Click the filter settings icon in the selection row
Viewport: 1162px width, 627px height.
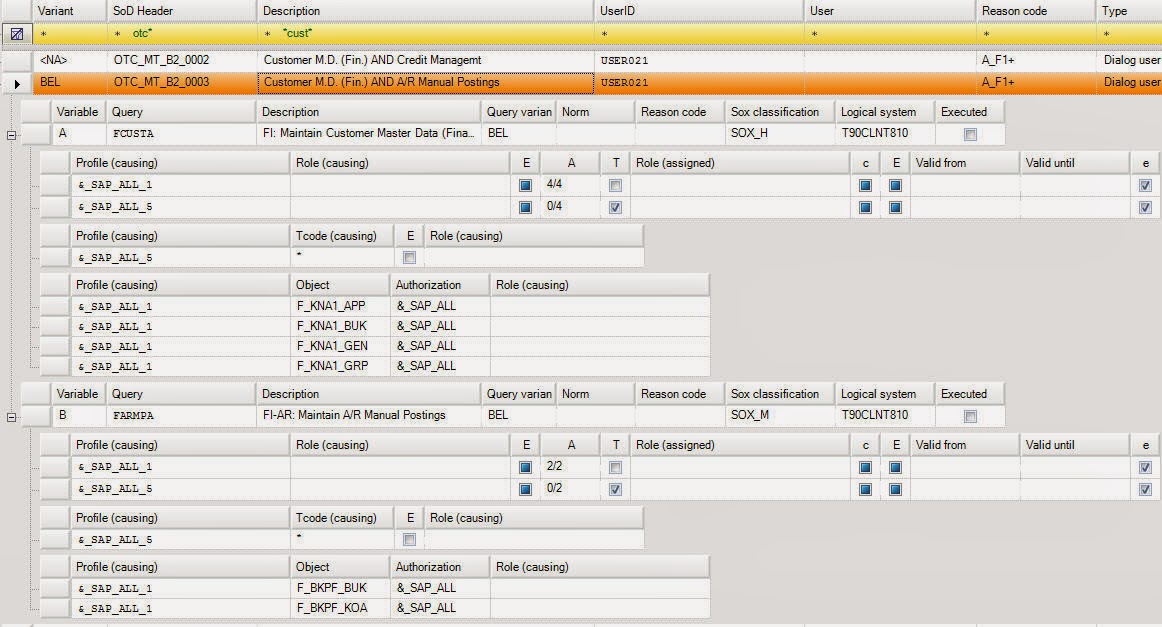(16, 33)
